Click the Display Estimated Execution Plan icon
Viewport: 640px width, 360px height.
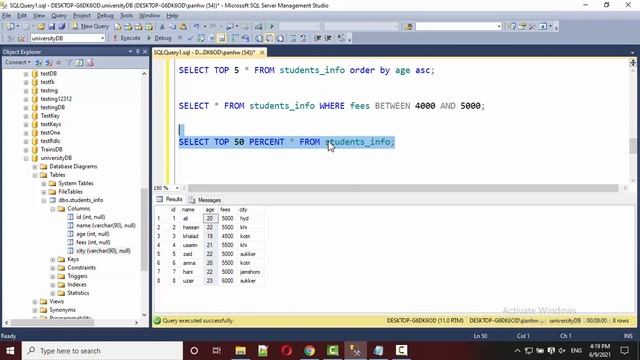(x=201, y=38)
